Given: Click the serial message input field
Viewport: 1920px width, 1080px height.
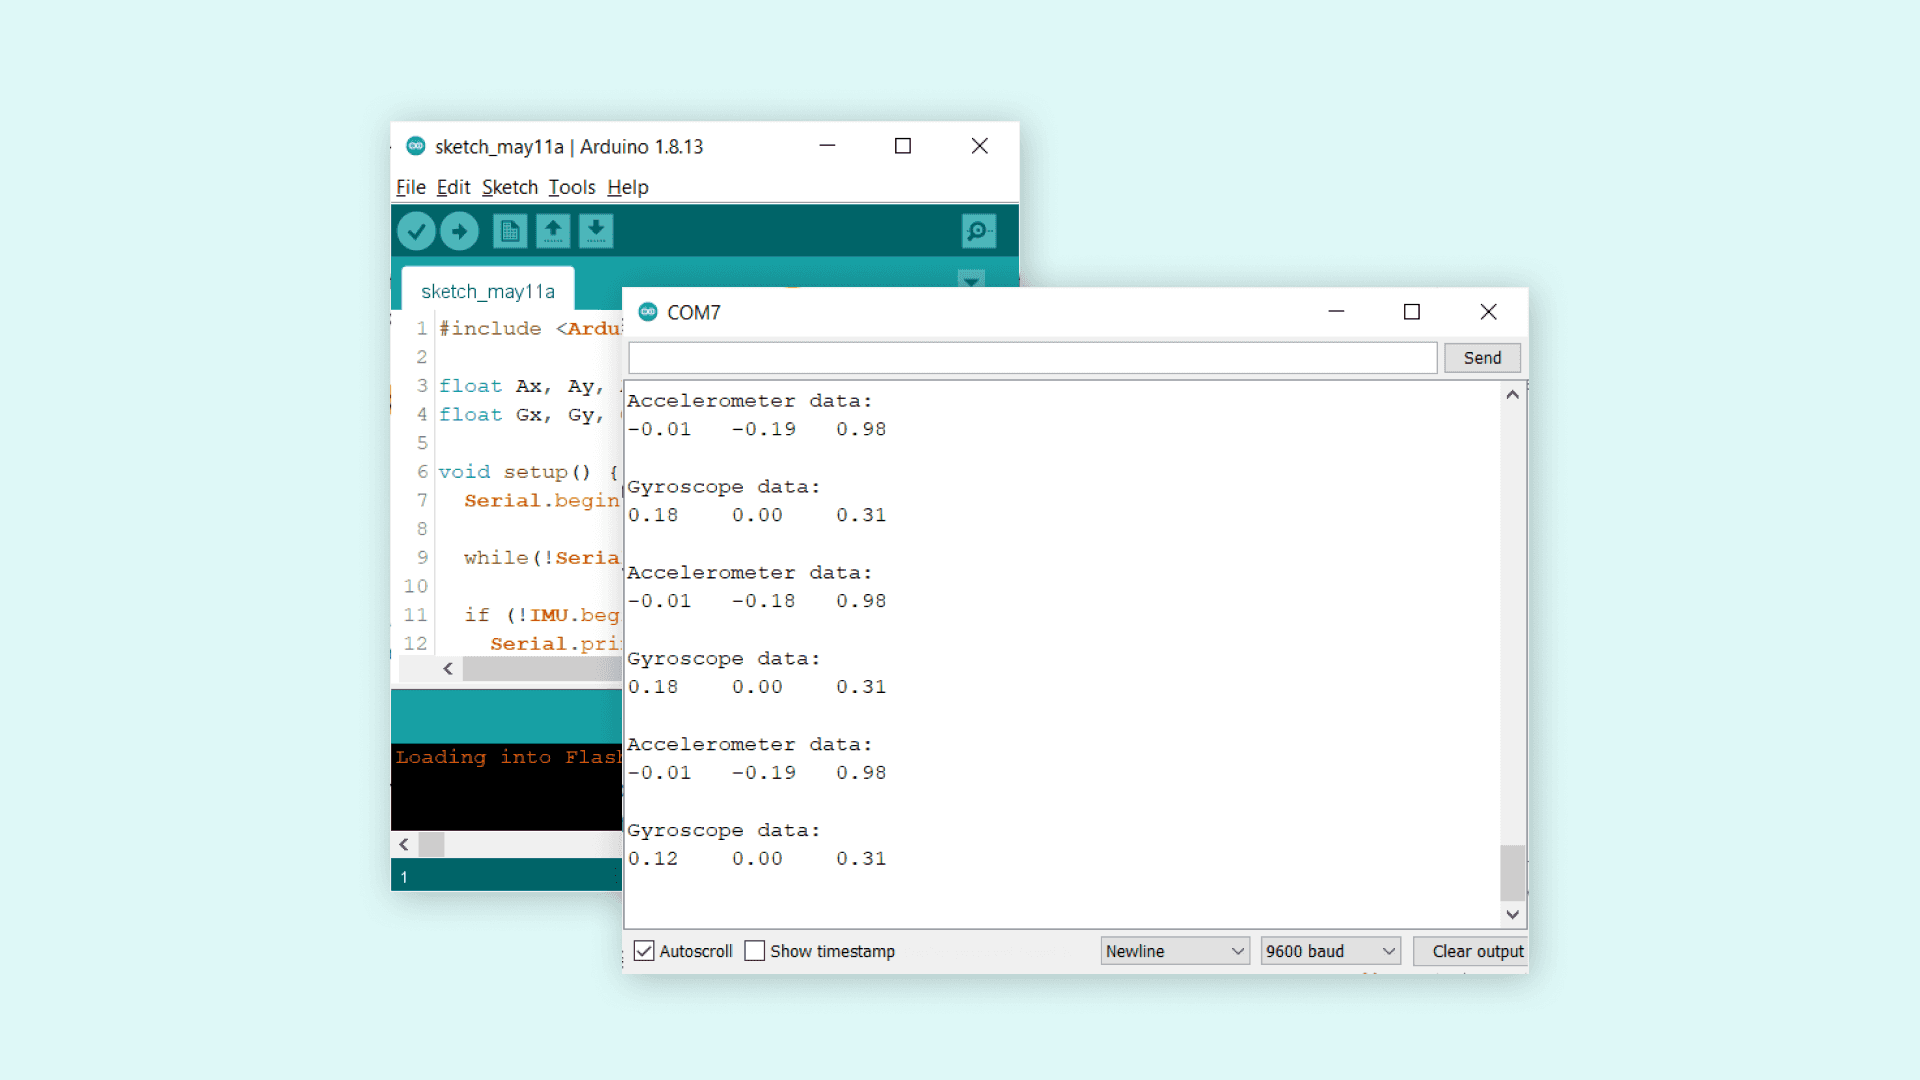Looking at the screenshot, I should point(1032,358).
